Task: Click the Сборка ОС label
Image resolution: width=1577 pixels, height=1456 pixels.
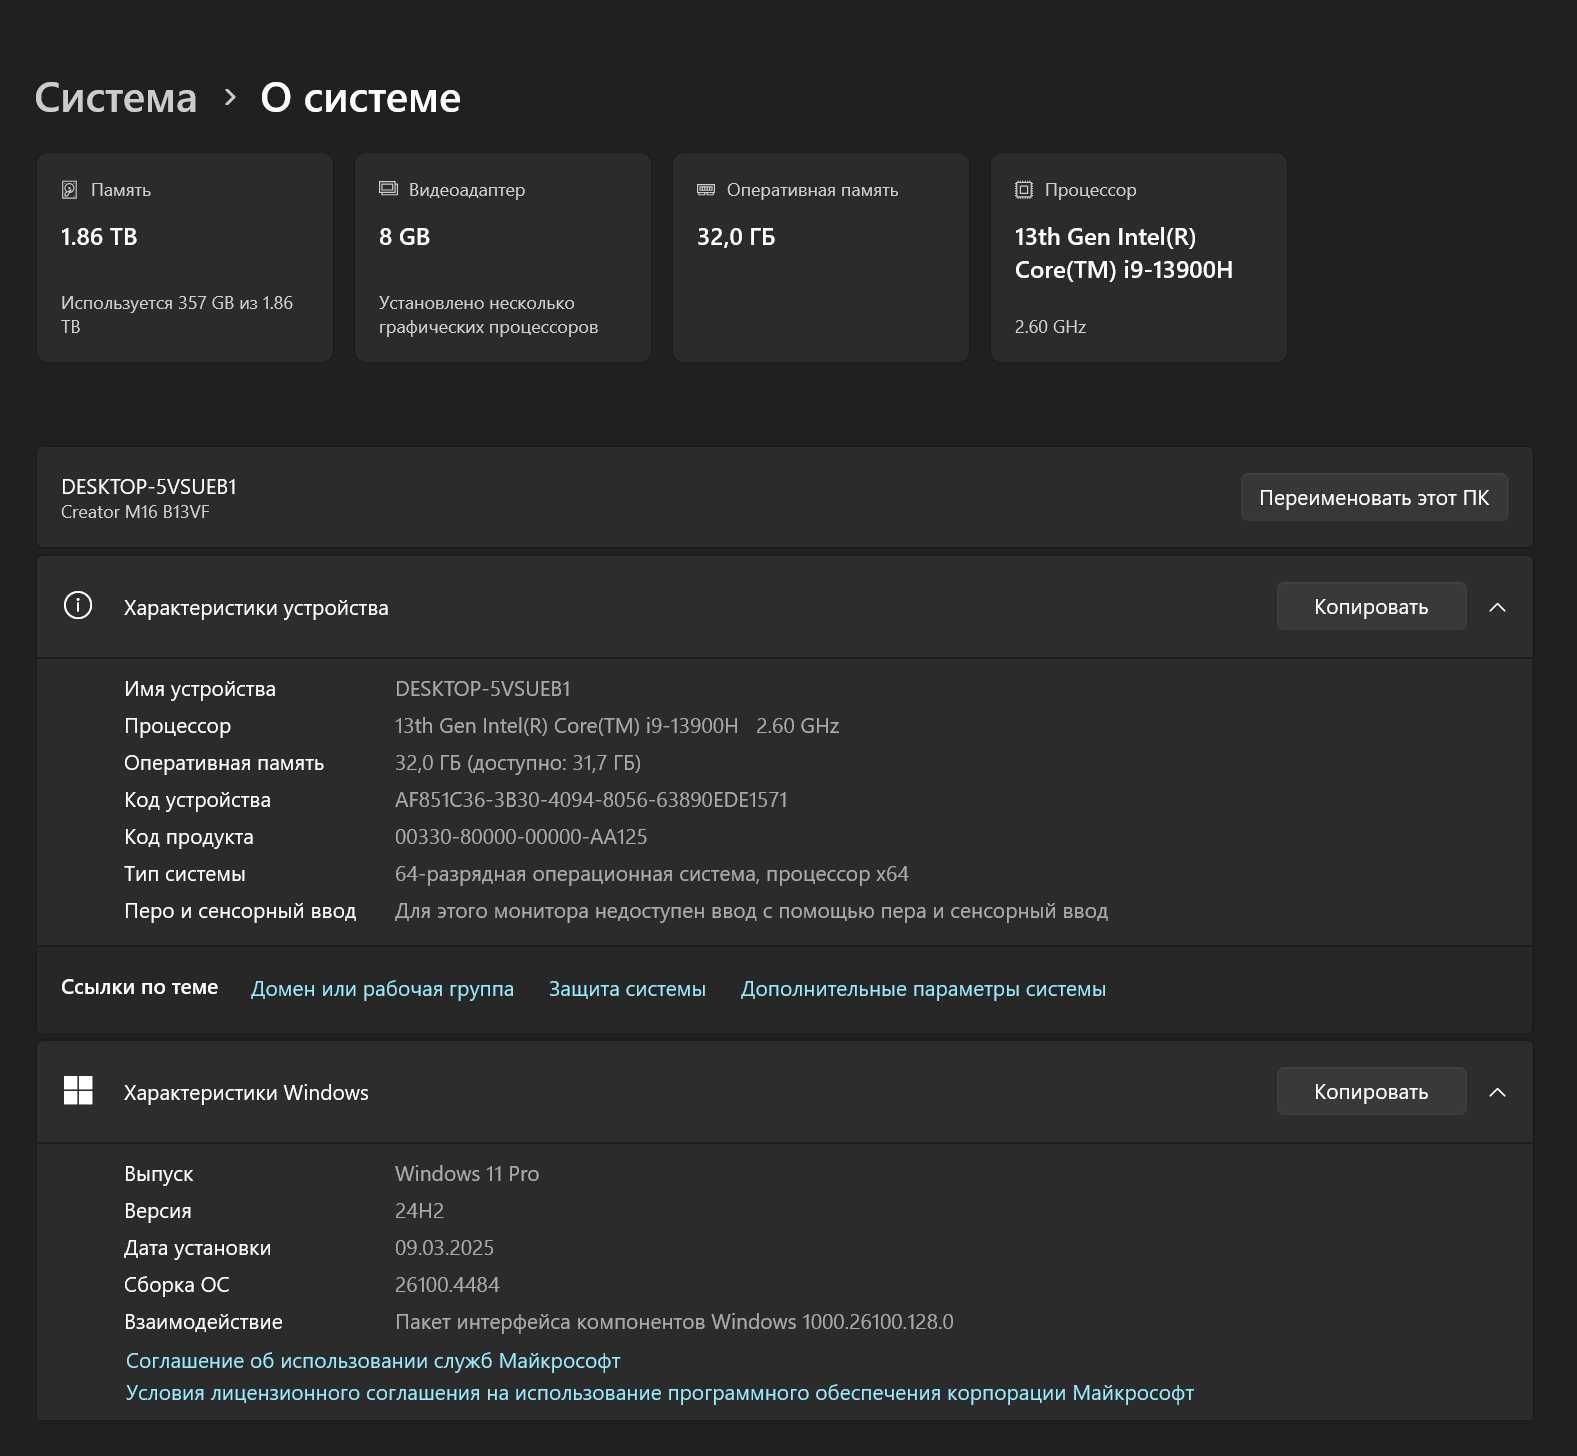Action: pos(177,1285)
